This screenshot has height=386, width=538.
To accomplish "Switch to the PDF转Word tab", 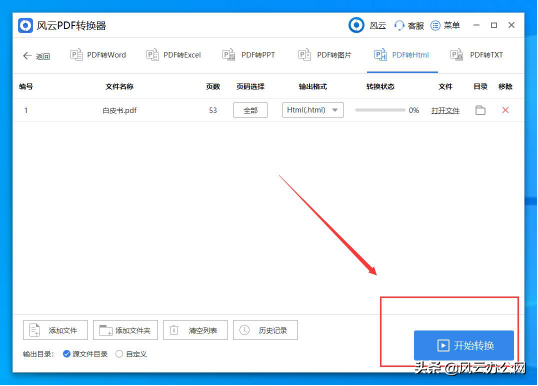I will (98, 55).
